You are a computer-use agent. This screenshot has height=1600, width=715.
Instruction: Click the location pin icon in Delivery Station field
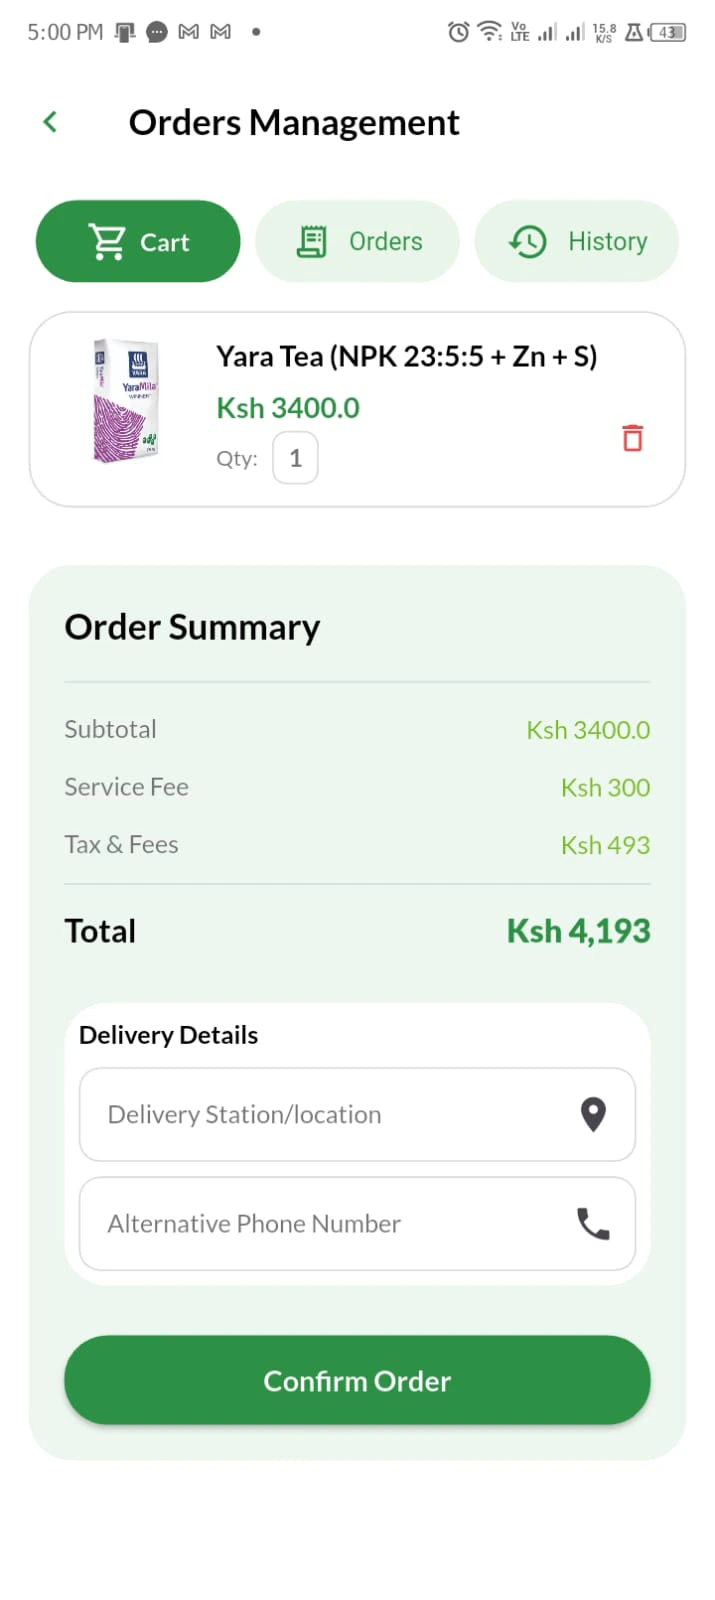point(594,1114)
